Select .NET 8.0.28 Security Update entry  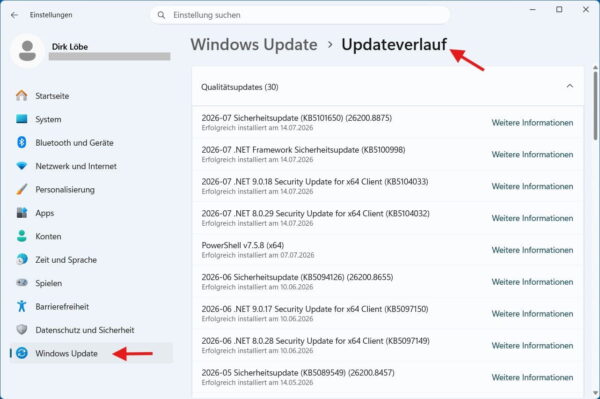coord(388,345)
